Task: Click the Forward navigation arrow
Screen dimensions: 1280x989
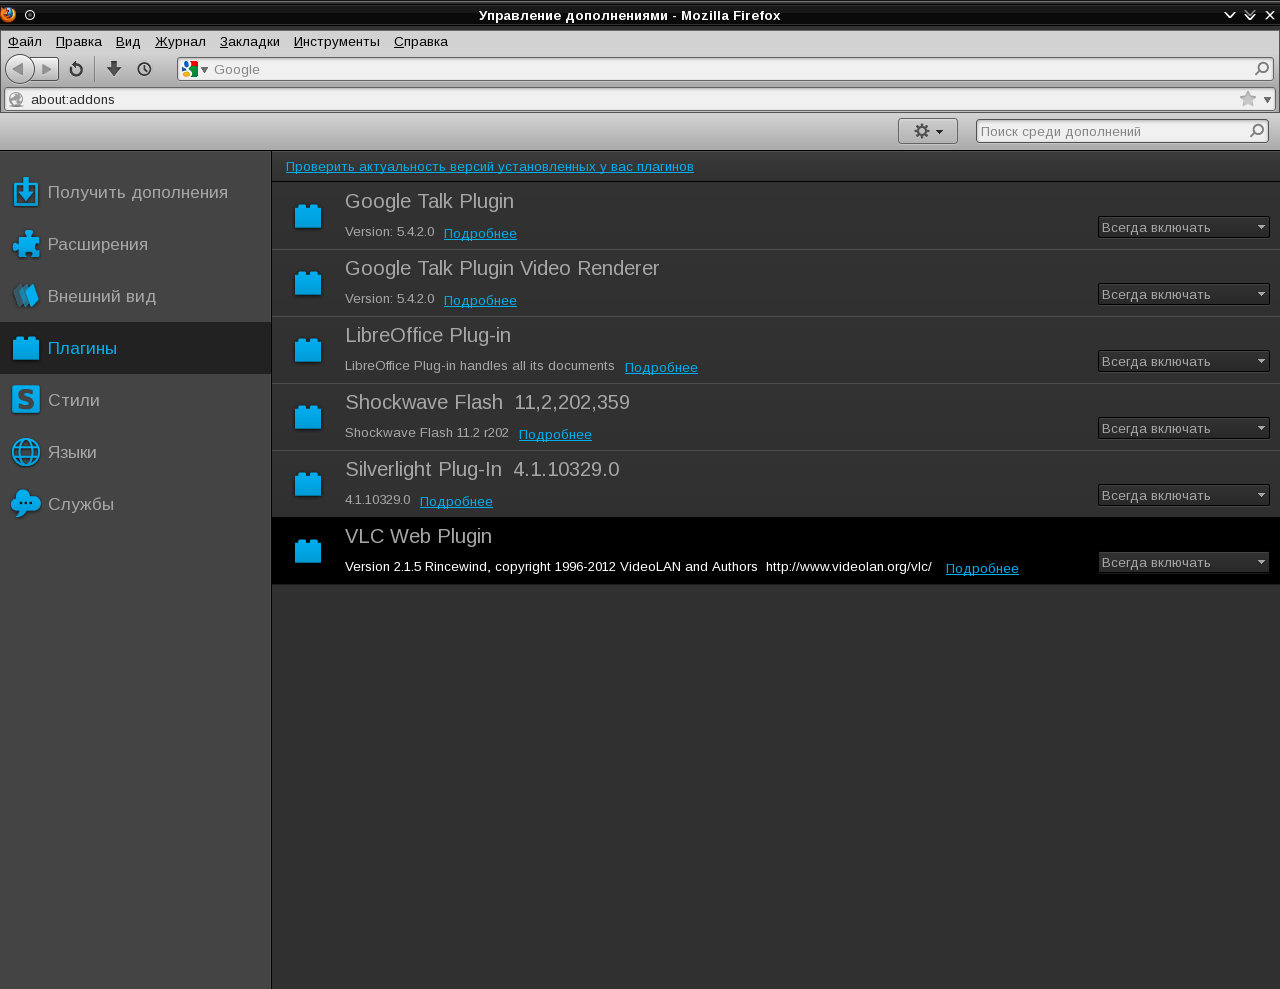Action: (x=47, y=69)
